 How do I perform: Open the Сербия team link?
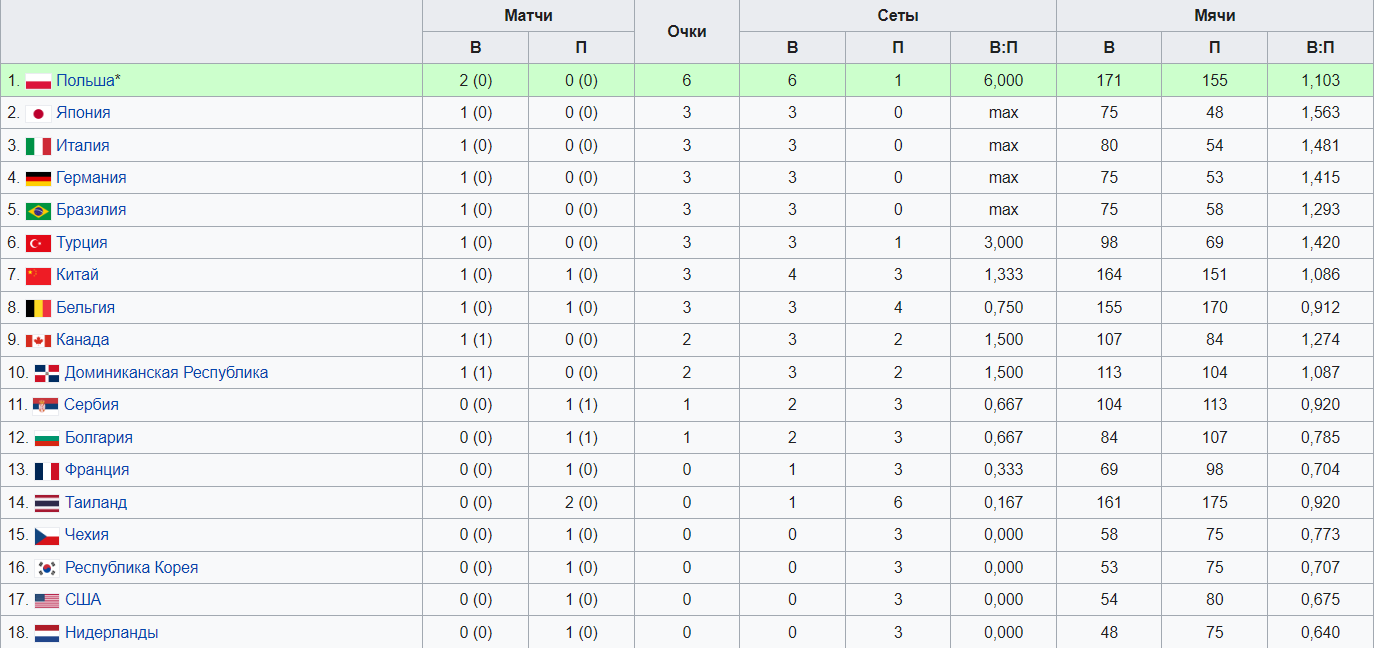click(91, 405)
